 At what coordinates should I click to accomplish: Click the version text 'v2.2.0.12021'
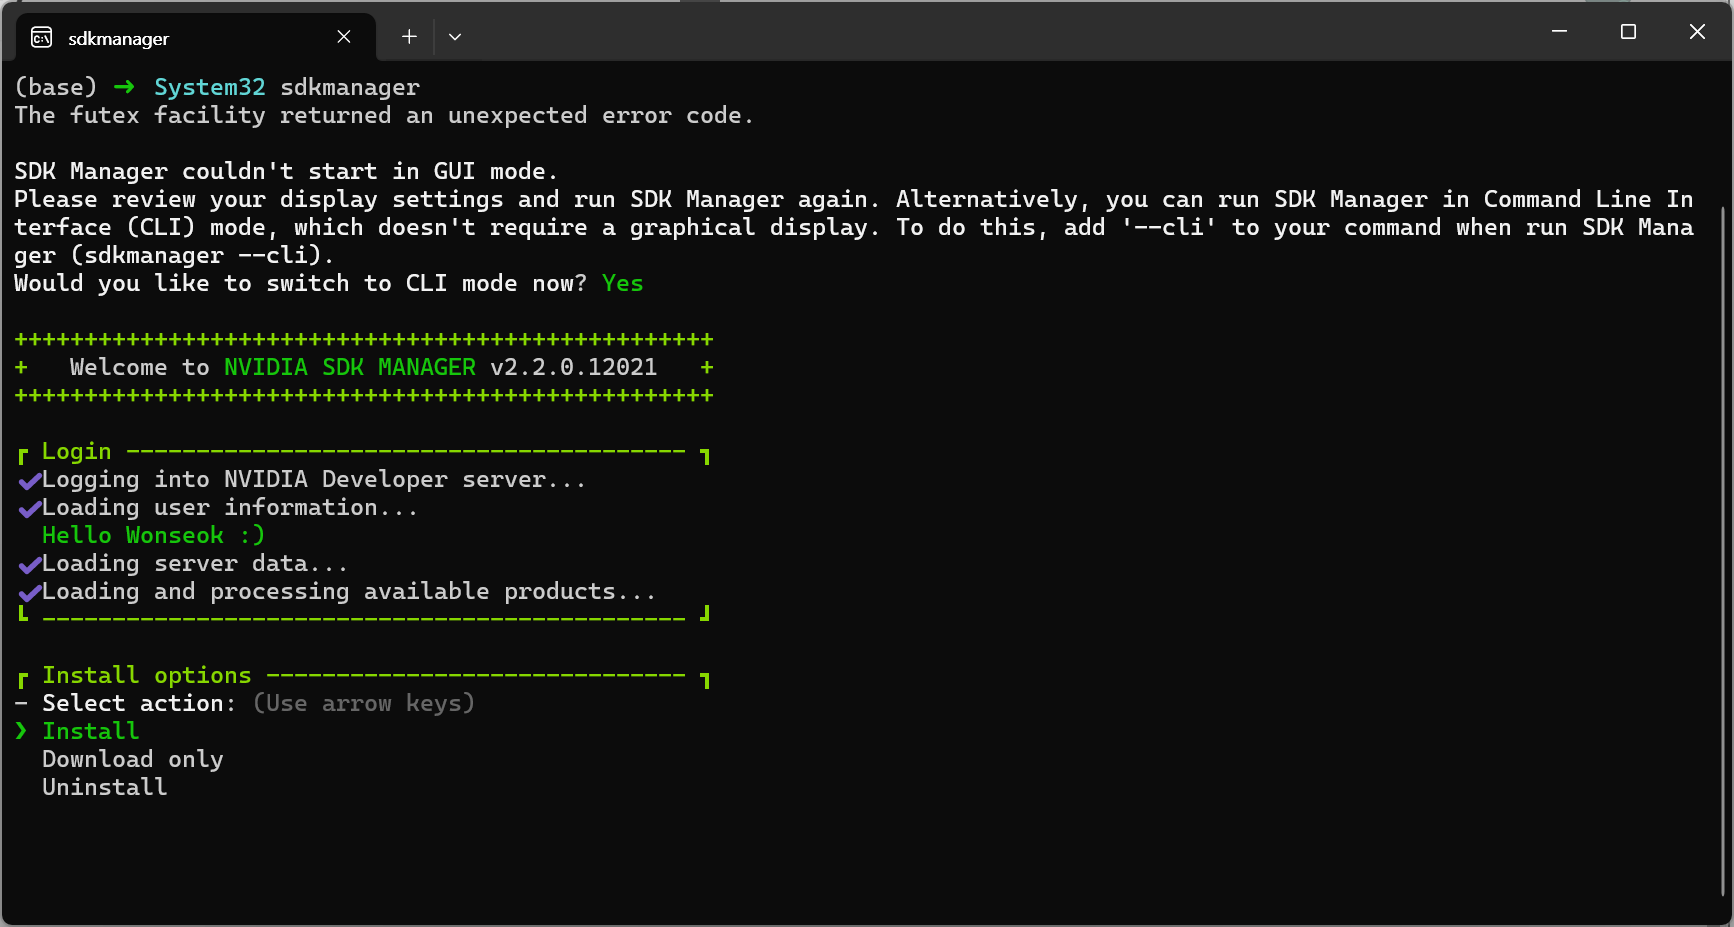point(573,367)
